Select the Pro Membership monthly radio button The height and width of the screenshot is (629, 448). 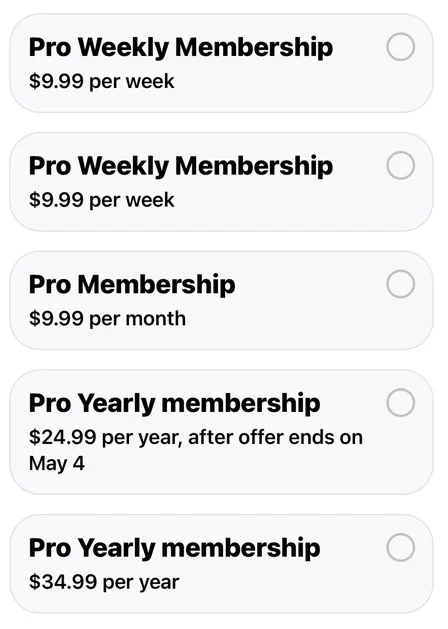[x=401, y=284]
